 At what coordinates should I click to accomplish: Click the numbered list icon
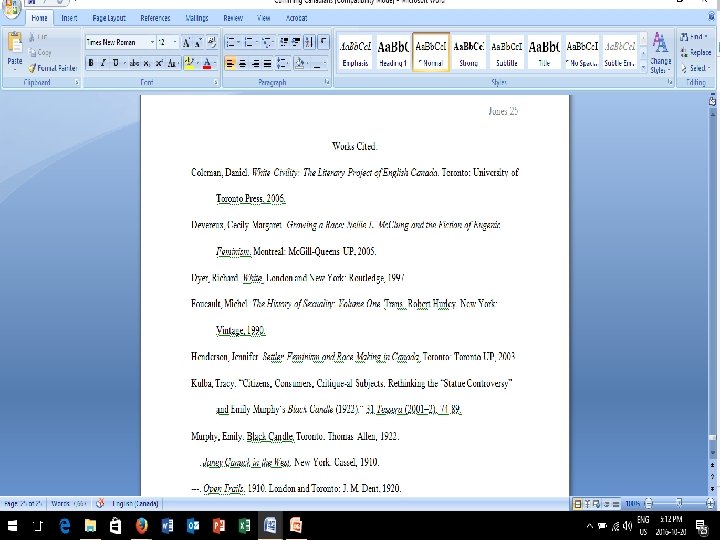[x=249, y=43]
